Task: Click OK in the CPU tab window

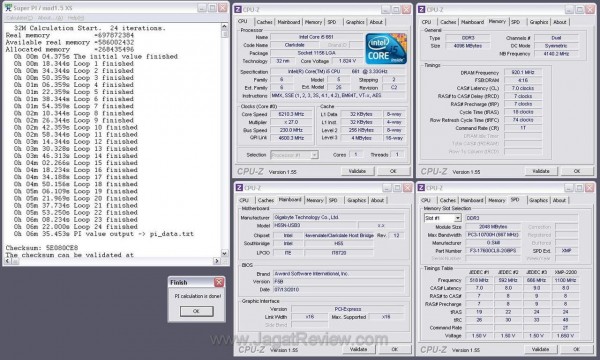Action: pos(393,171)
